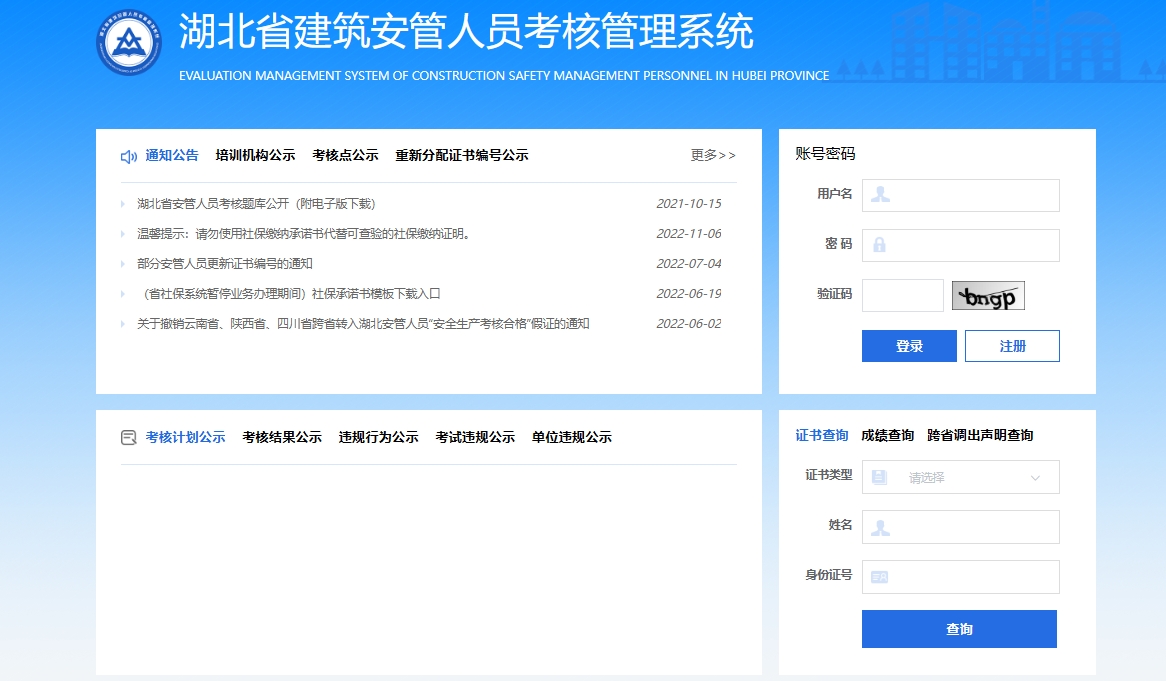Open the 跨省调出声明查询 tab

pyautogui.click(x=980, y=435)
